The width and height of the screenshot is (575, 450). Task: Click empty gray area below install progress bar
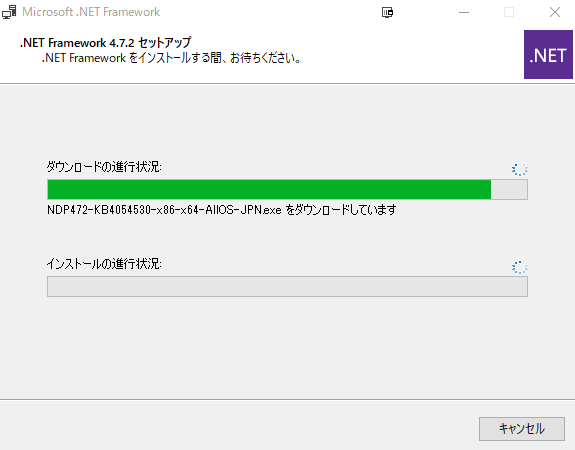coord(288,348)
